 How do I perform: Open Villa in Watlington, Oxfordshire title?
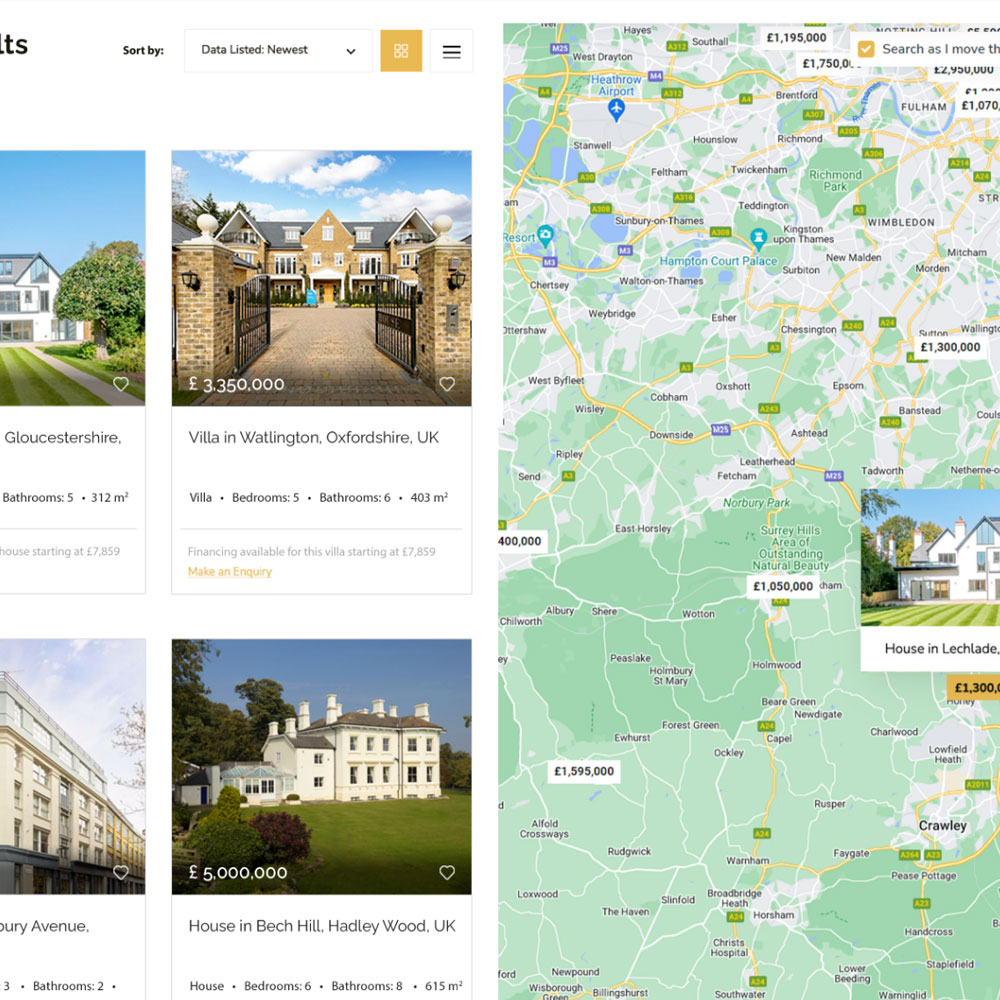point(314,438)
